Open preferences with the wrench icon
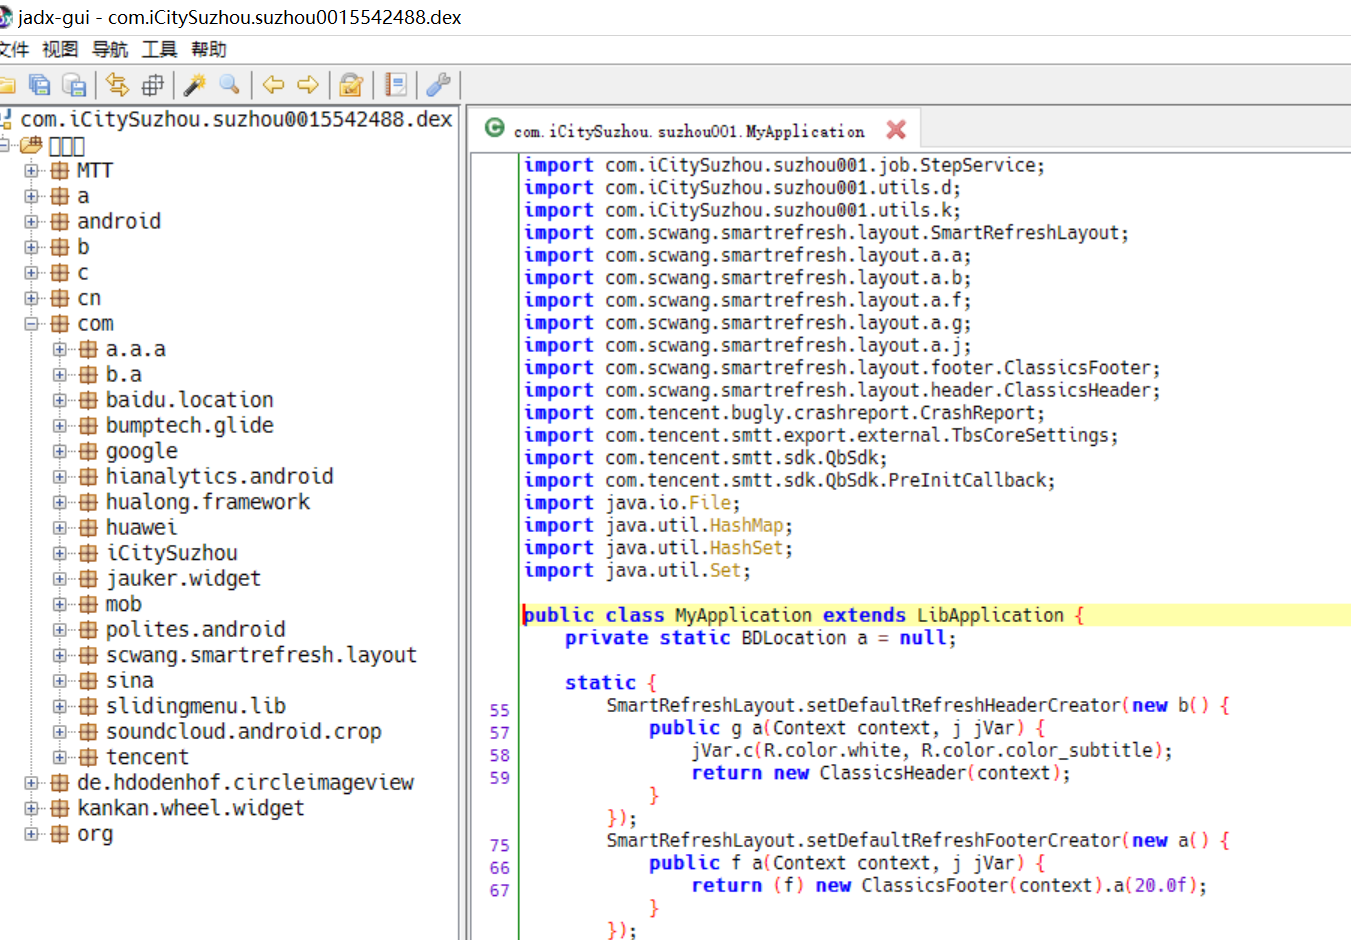The image size is (1351, 940). point(438,85)
